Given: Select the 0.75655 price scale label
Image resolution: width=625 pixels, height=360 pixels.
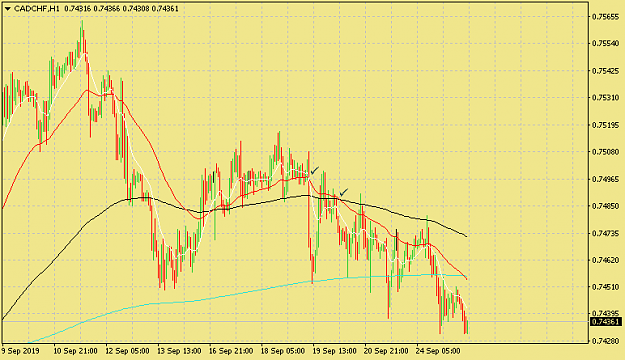Looking at the screenshot, I should click(x=605, y=17).
